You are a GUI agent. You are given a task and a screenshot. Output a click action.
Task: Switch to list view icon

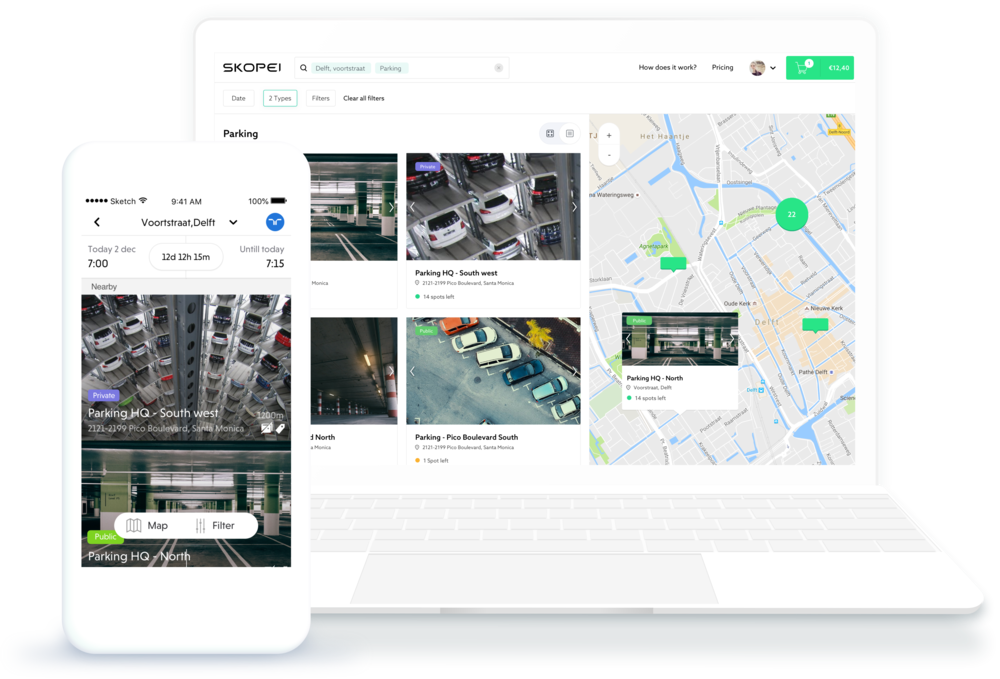coord(570,133)
